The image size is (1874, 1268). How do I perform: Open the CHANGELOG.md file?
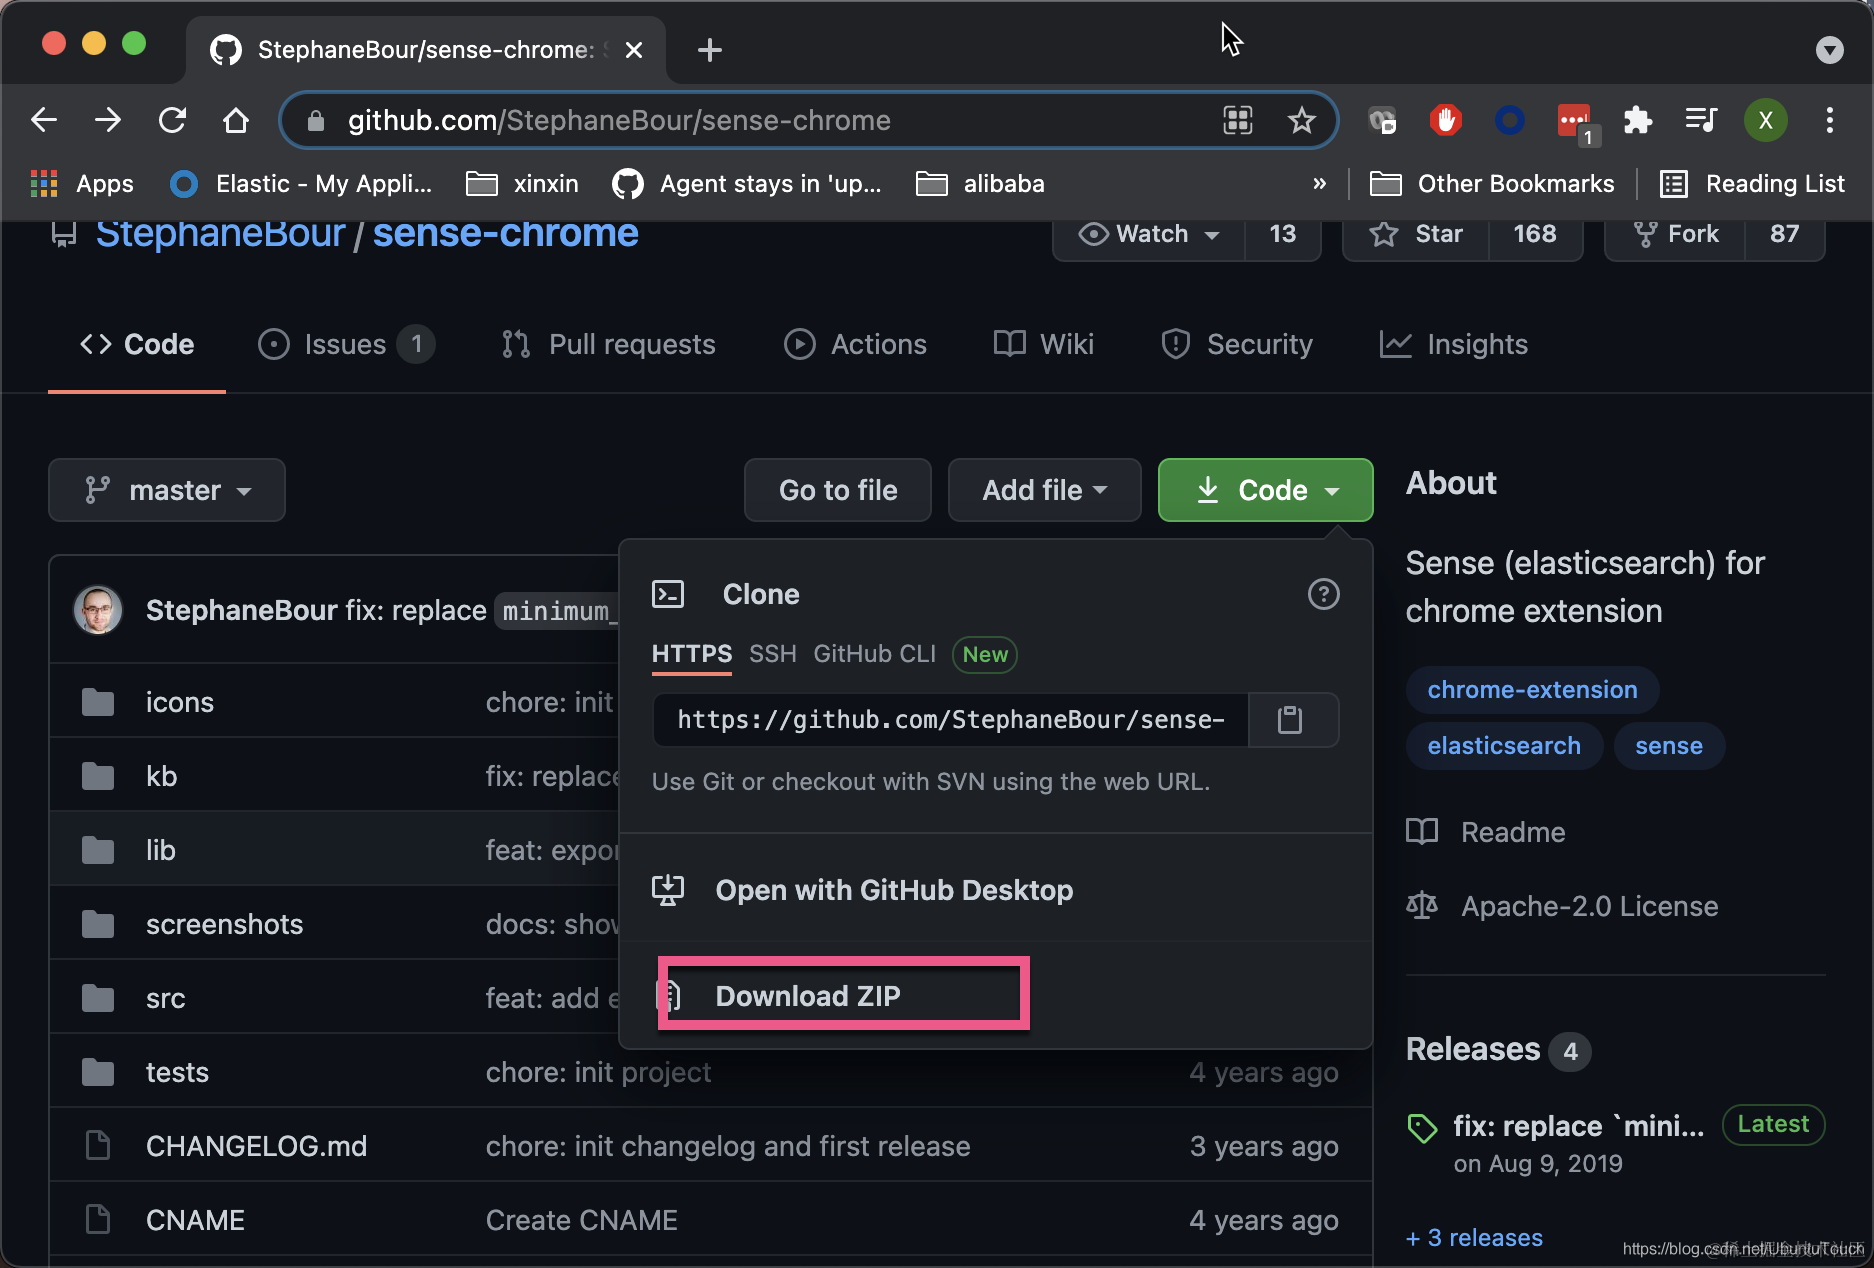(x=256, y=1146)
